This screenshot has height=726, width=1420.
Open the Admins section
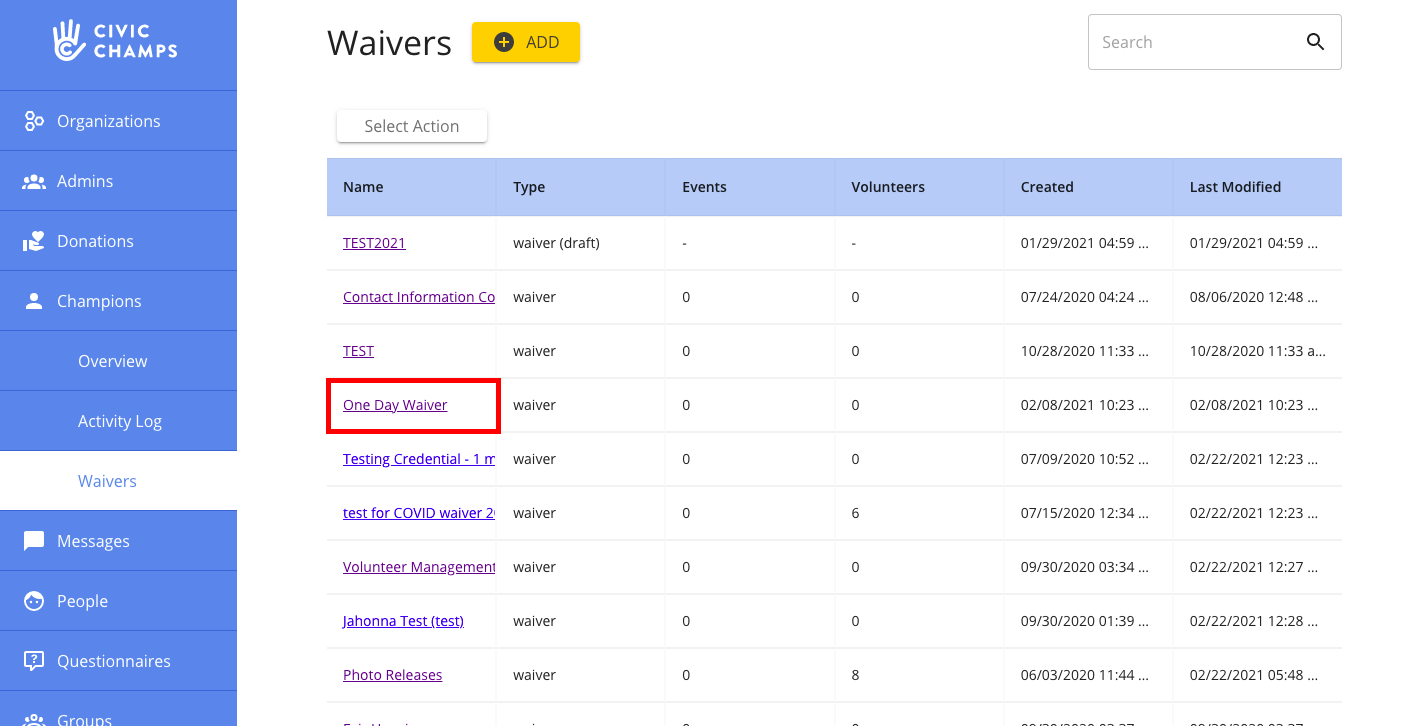118,181
